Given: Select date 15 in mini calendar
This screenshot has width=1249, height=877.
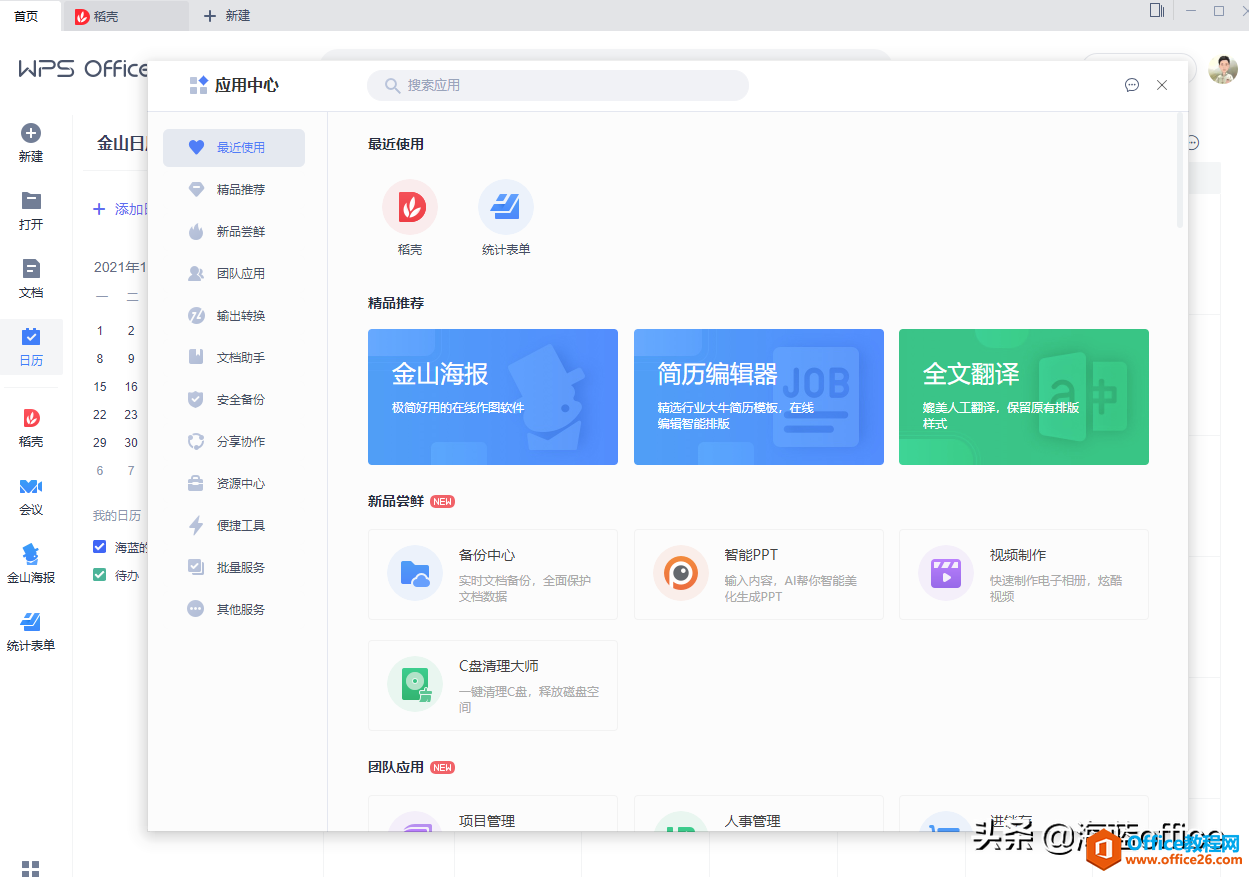Looking at the screenshot, I should 100,386.
